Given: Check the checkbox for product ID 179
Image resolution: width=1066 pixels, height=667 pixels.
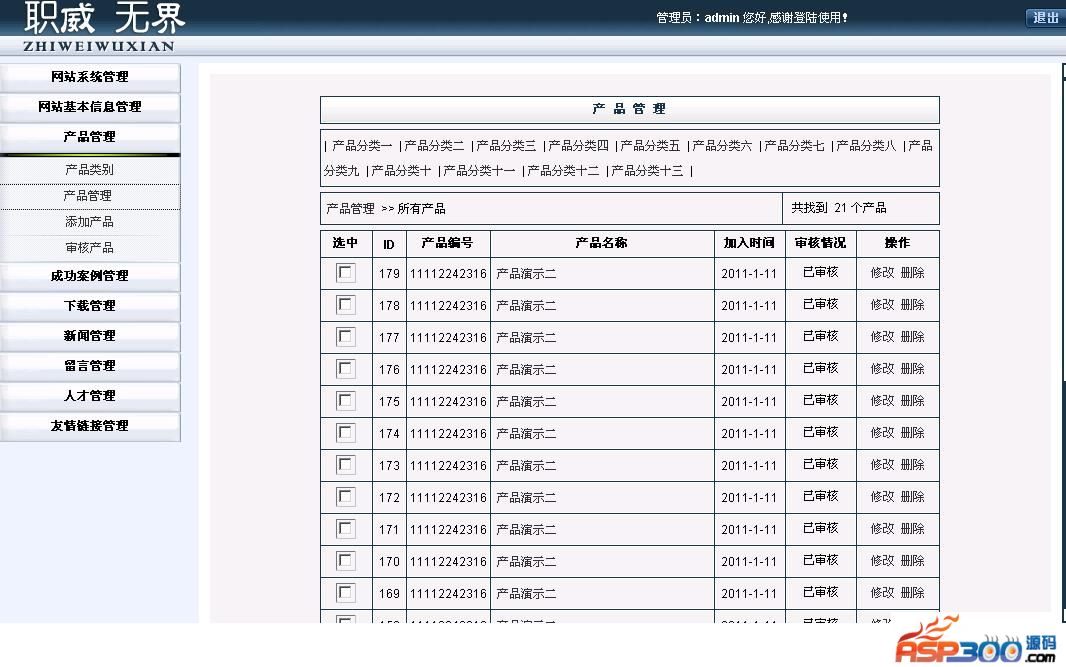Looking at the screenshot, I should (345, 273).
